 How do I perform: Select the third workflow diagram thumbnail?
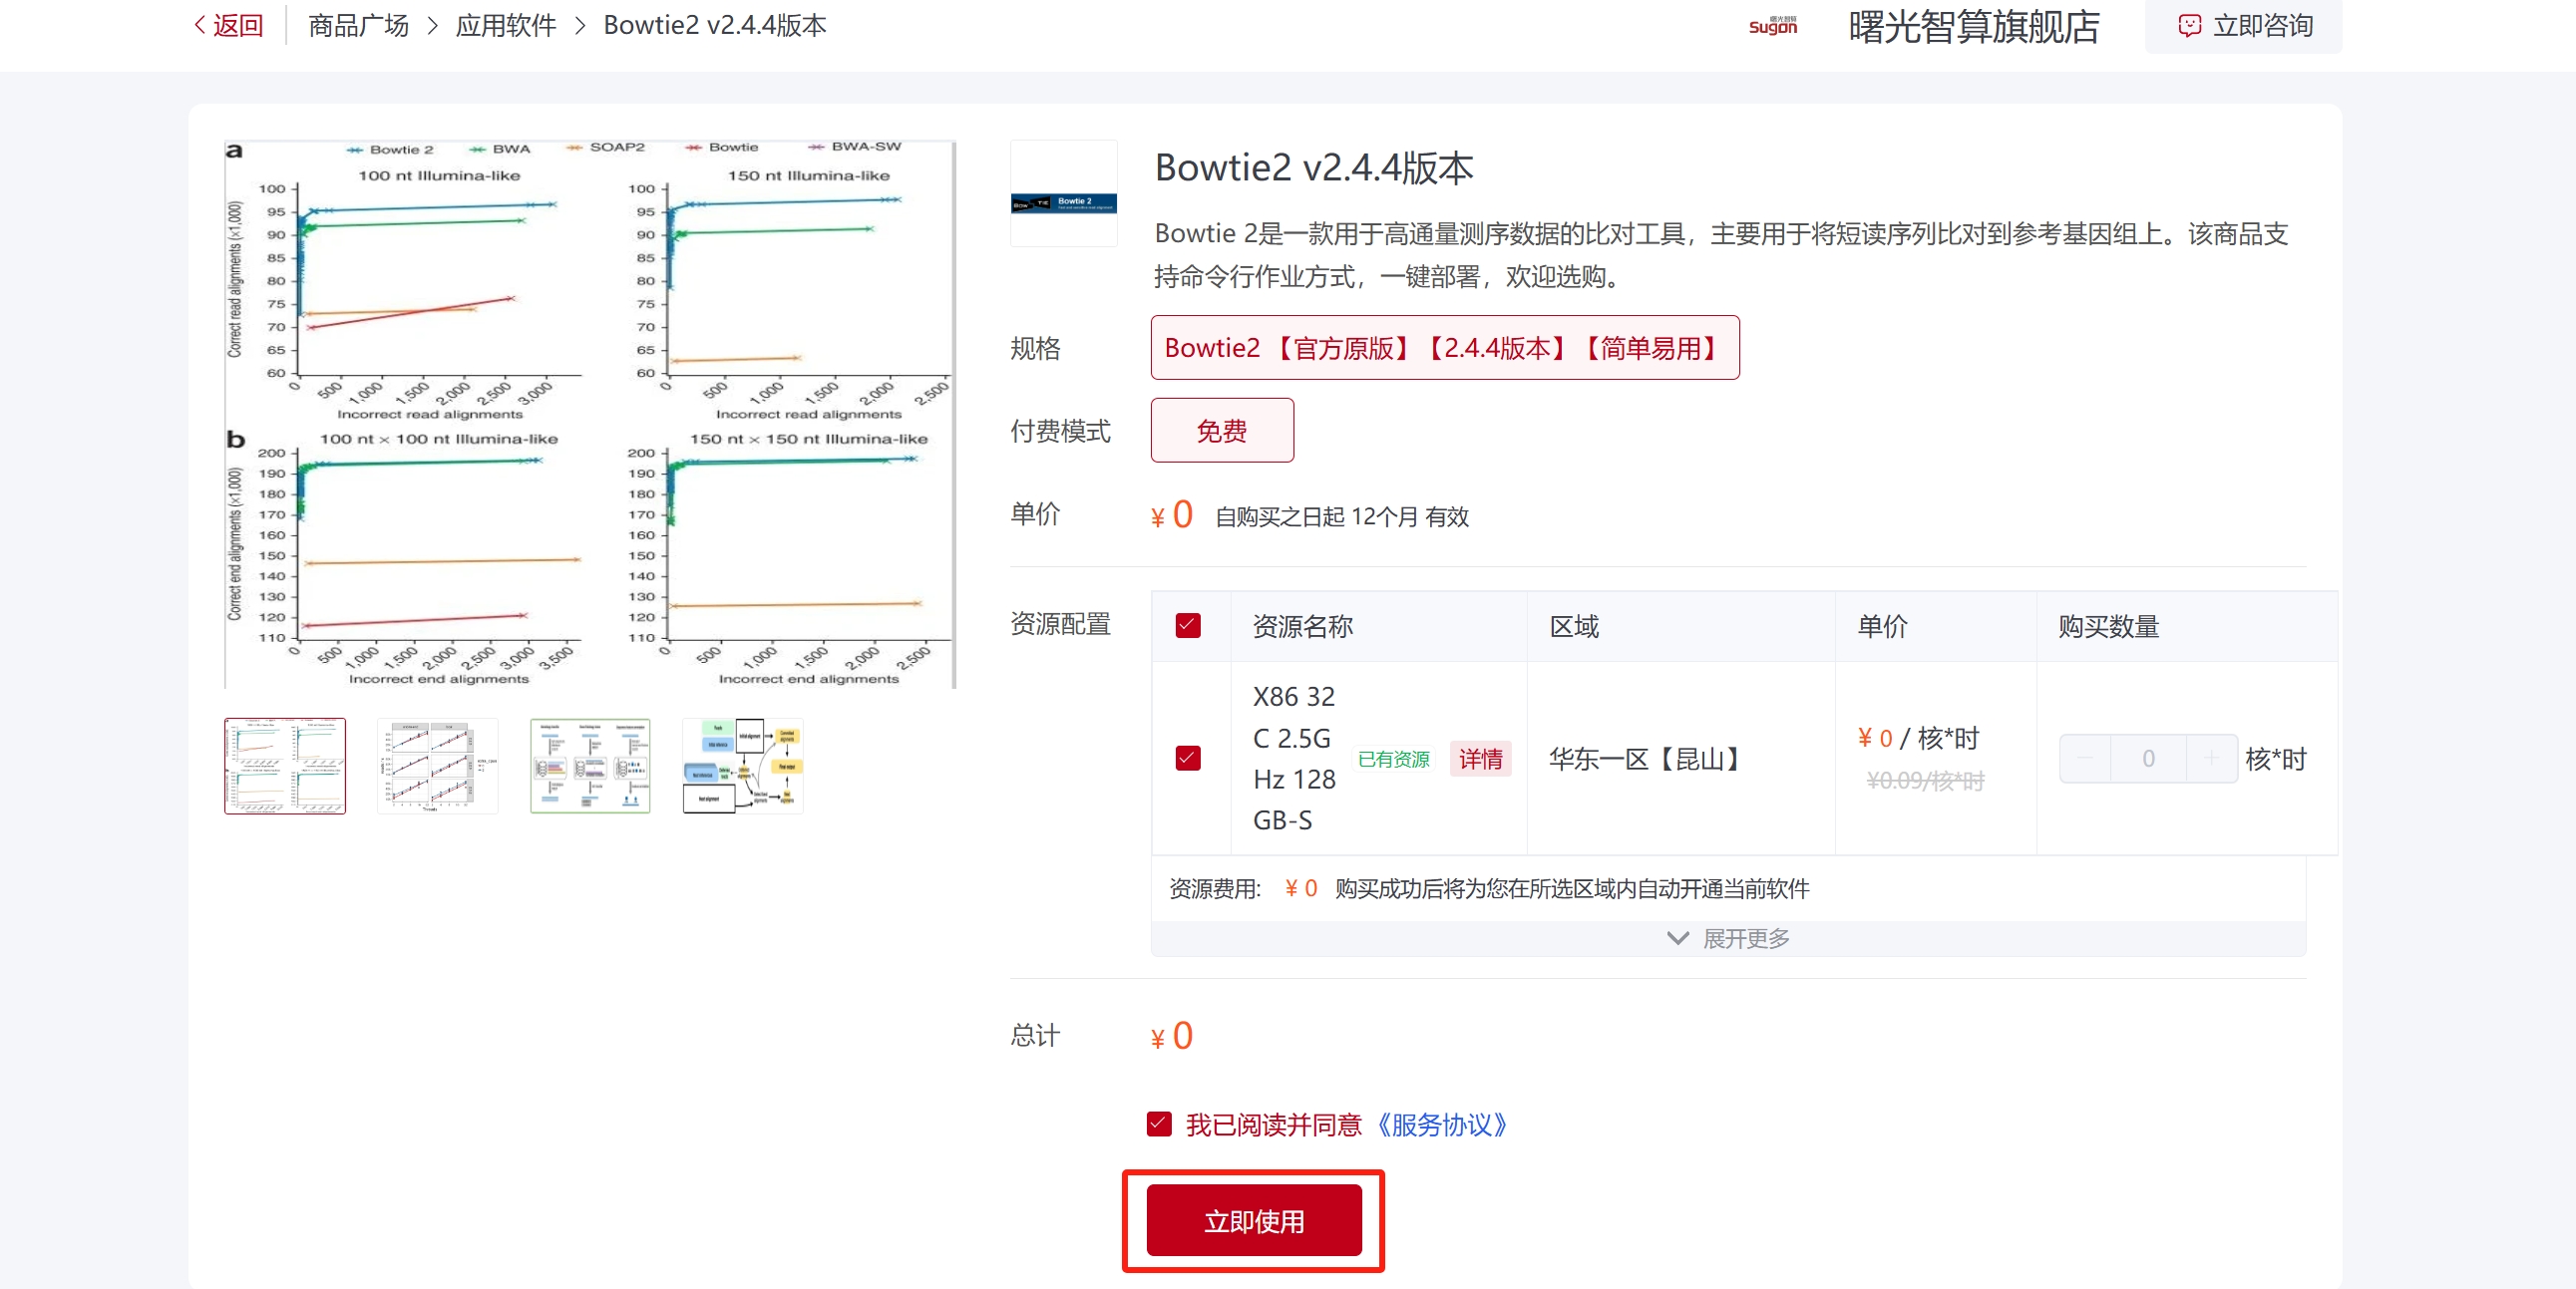tap(590, 766)
